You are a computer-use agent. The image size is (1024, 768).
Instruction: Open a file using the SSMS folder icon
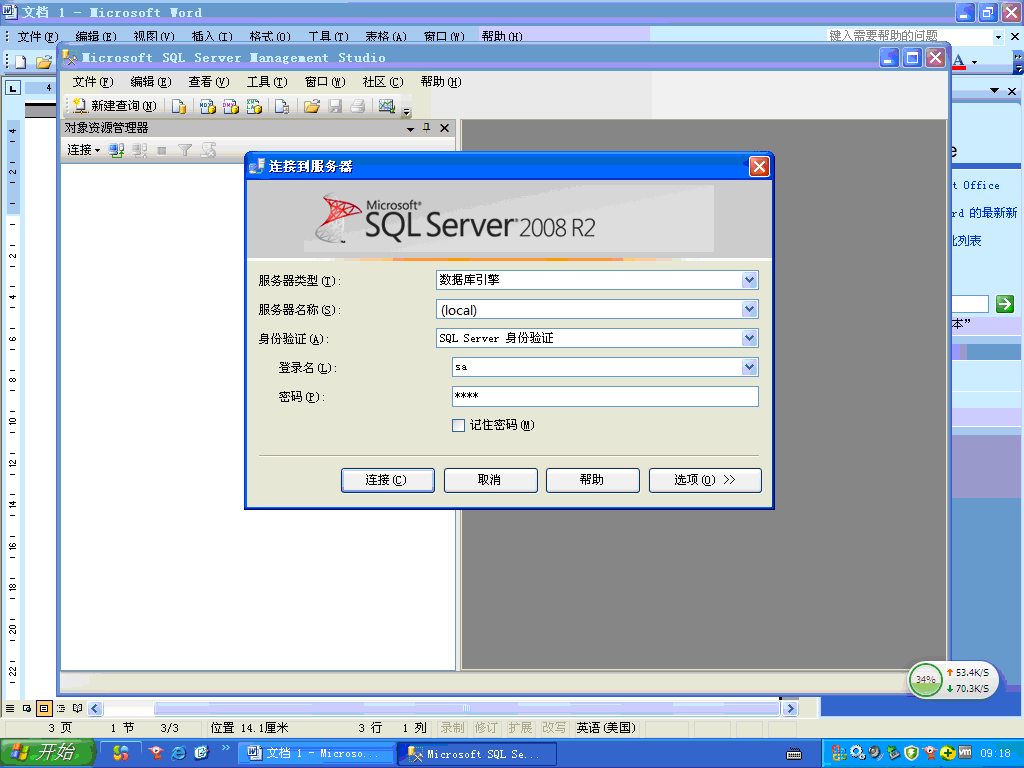pos(311,106)
